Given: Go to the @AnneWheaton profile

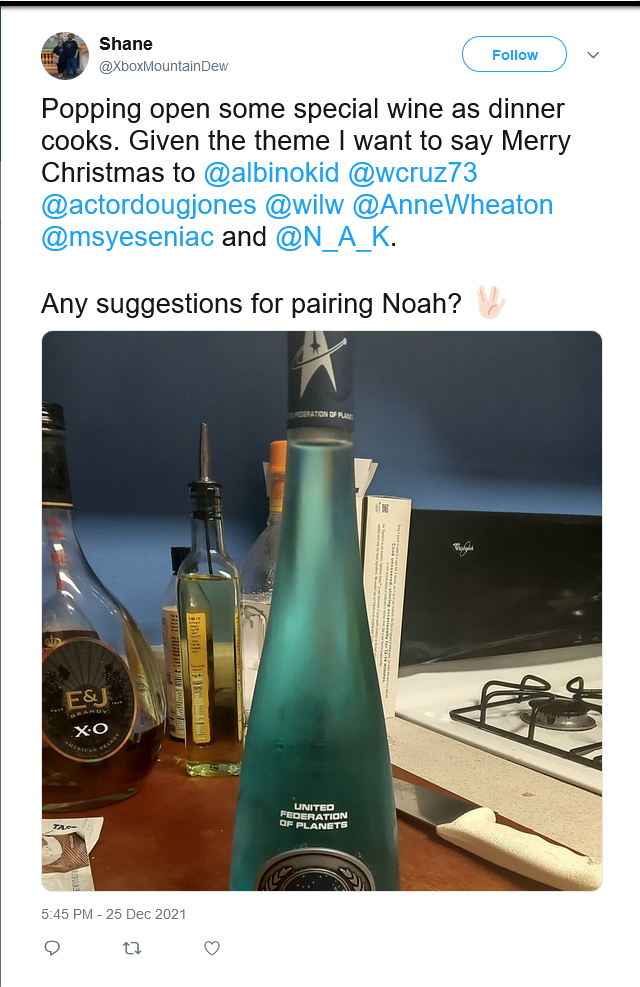Looking at the screenshot, I should (x=453, y=205).
